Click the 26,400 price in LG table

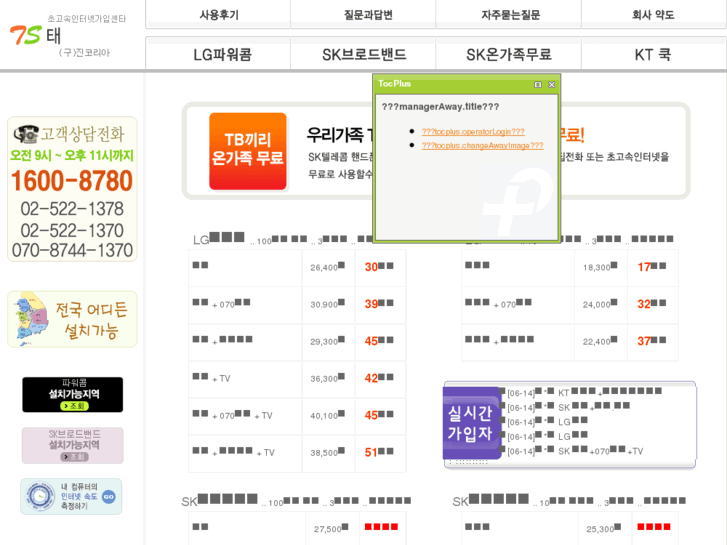(327, 267)
